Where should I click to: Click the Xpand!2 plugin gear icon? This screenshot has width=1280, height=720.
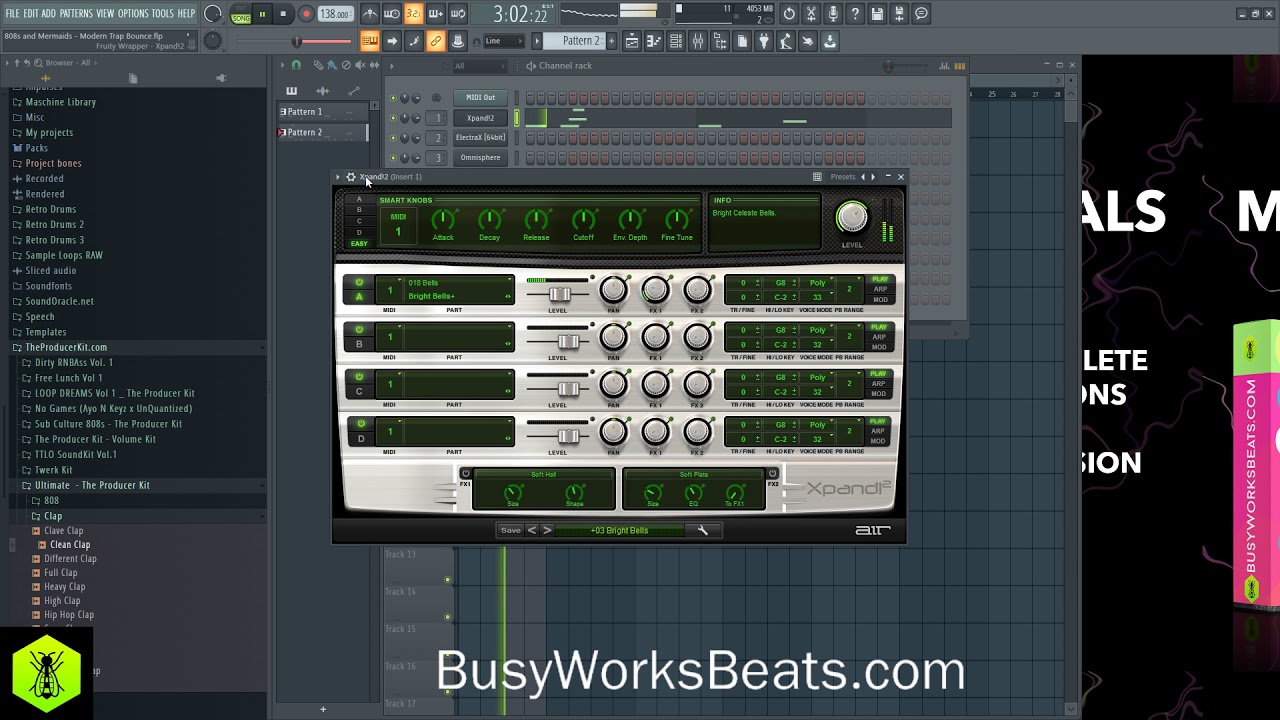tap(351, 177)
